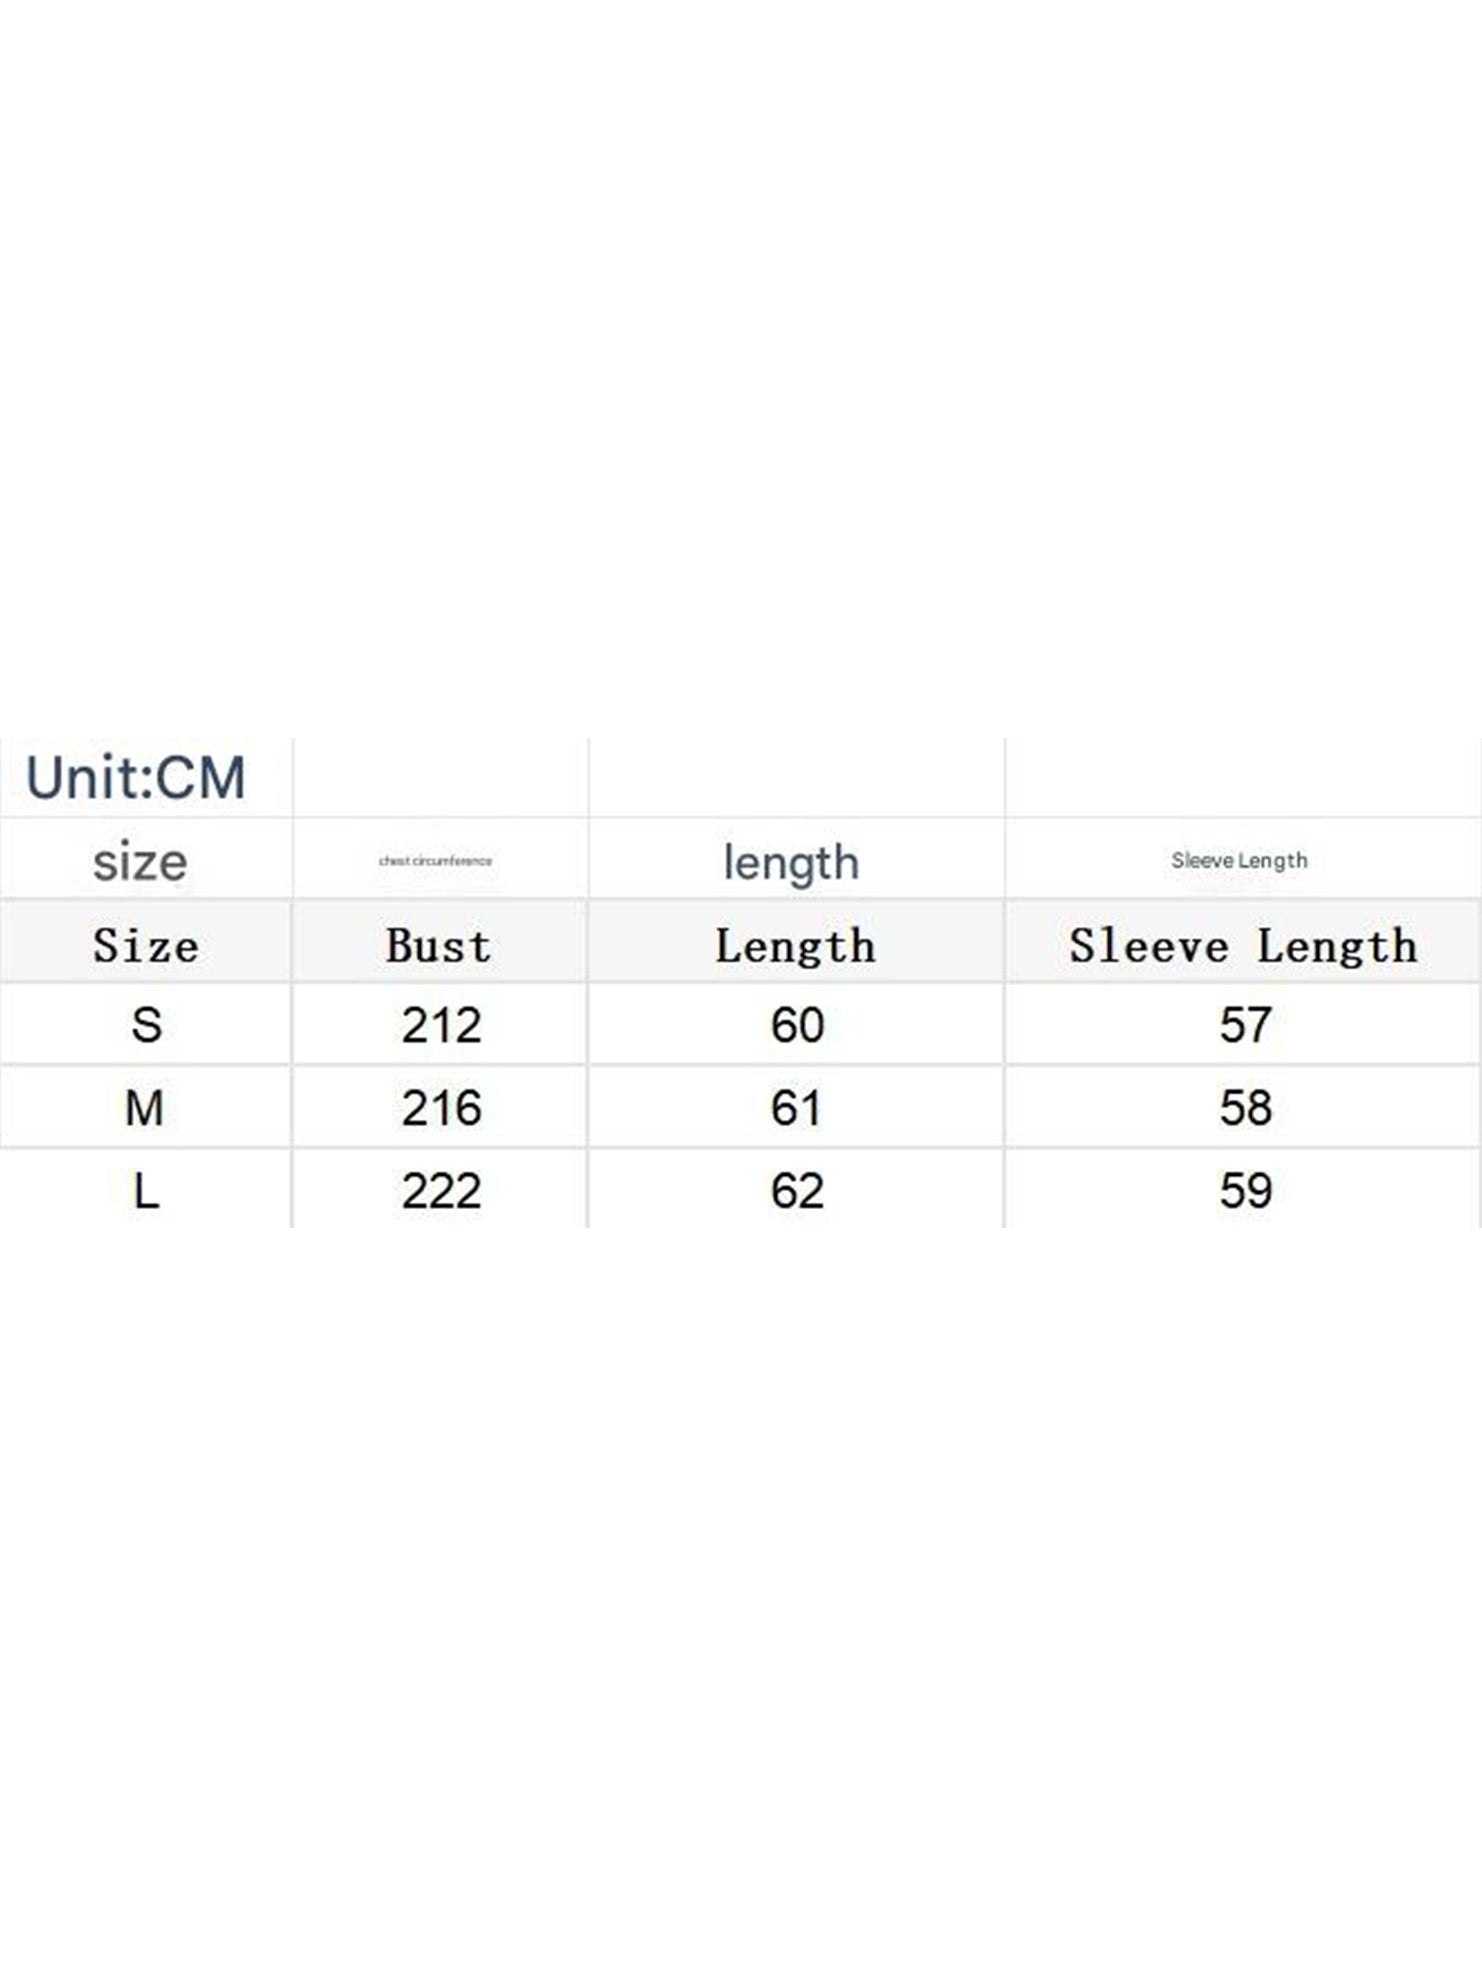Click sleeve length value 57
This screenshot has height=1966, width=1482.
coord(1245,1025)
